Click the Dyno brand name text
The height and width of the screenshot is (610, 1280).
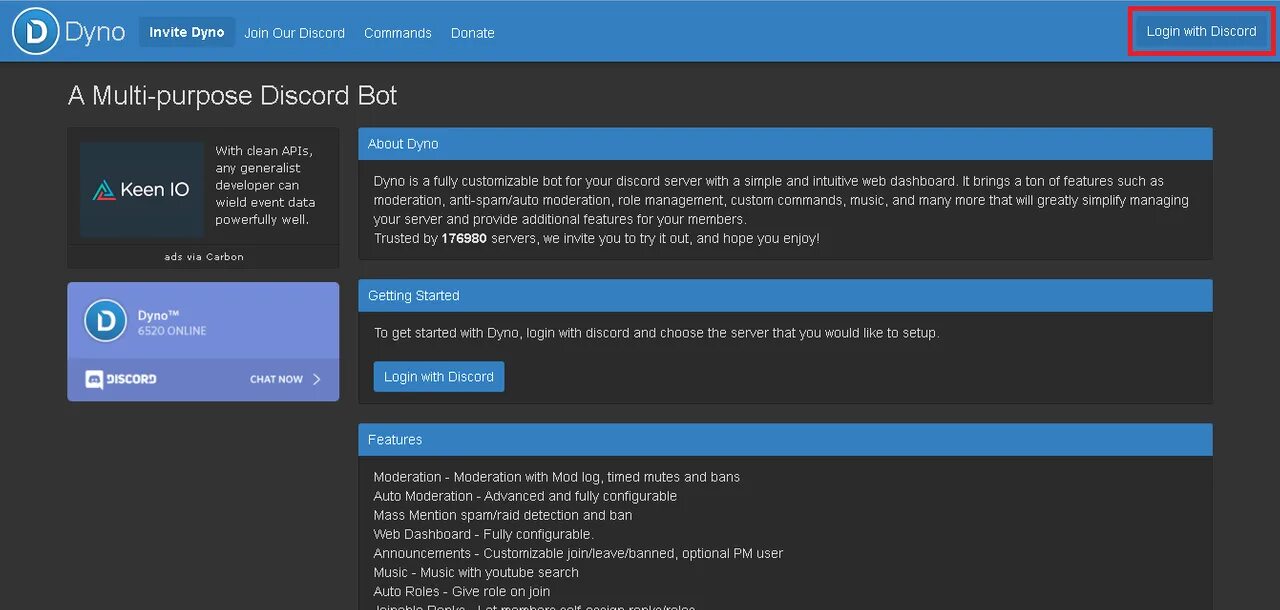[x=95, y=32]
